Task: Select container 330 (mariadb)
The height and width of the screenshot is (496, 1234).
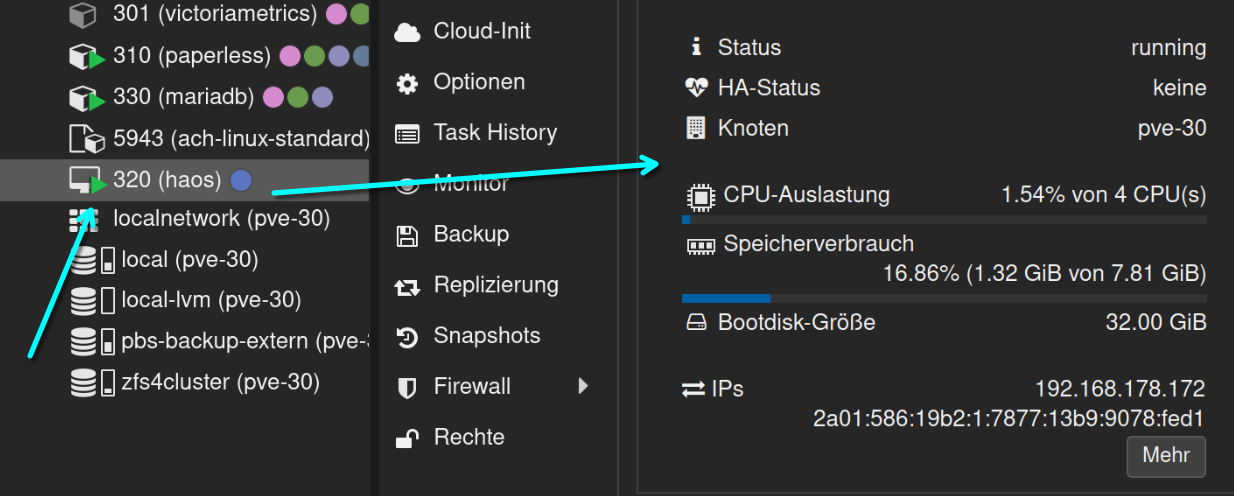Action: point(186,97)
